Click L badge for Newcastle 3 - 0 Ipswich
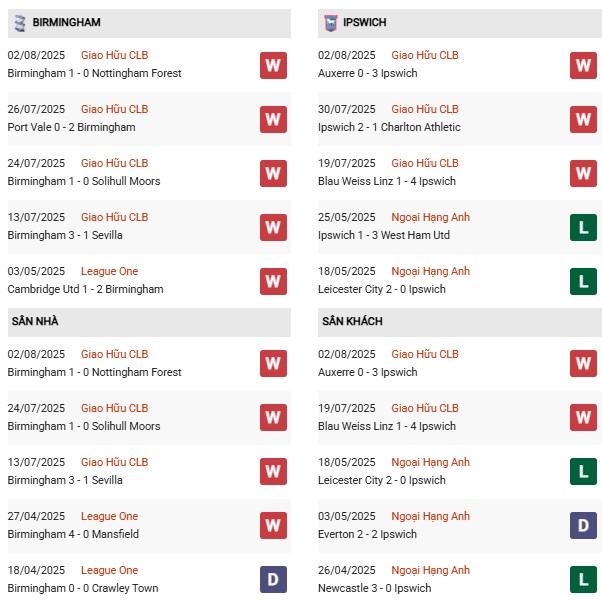The height and width of the screenshot is (601, 602). pos(583,580)
